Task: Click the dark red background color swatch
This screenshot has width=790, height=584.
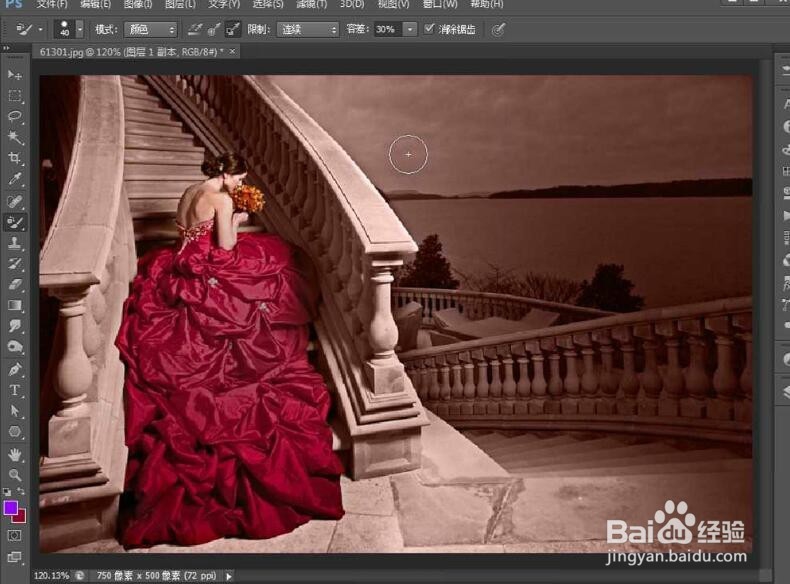Action: [21, 516]
